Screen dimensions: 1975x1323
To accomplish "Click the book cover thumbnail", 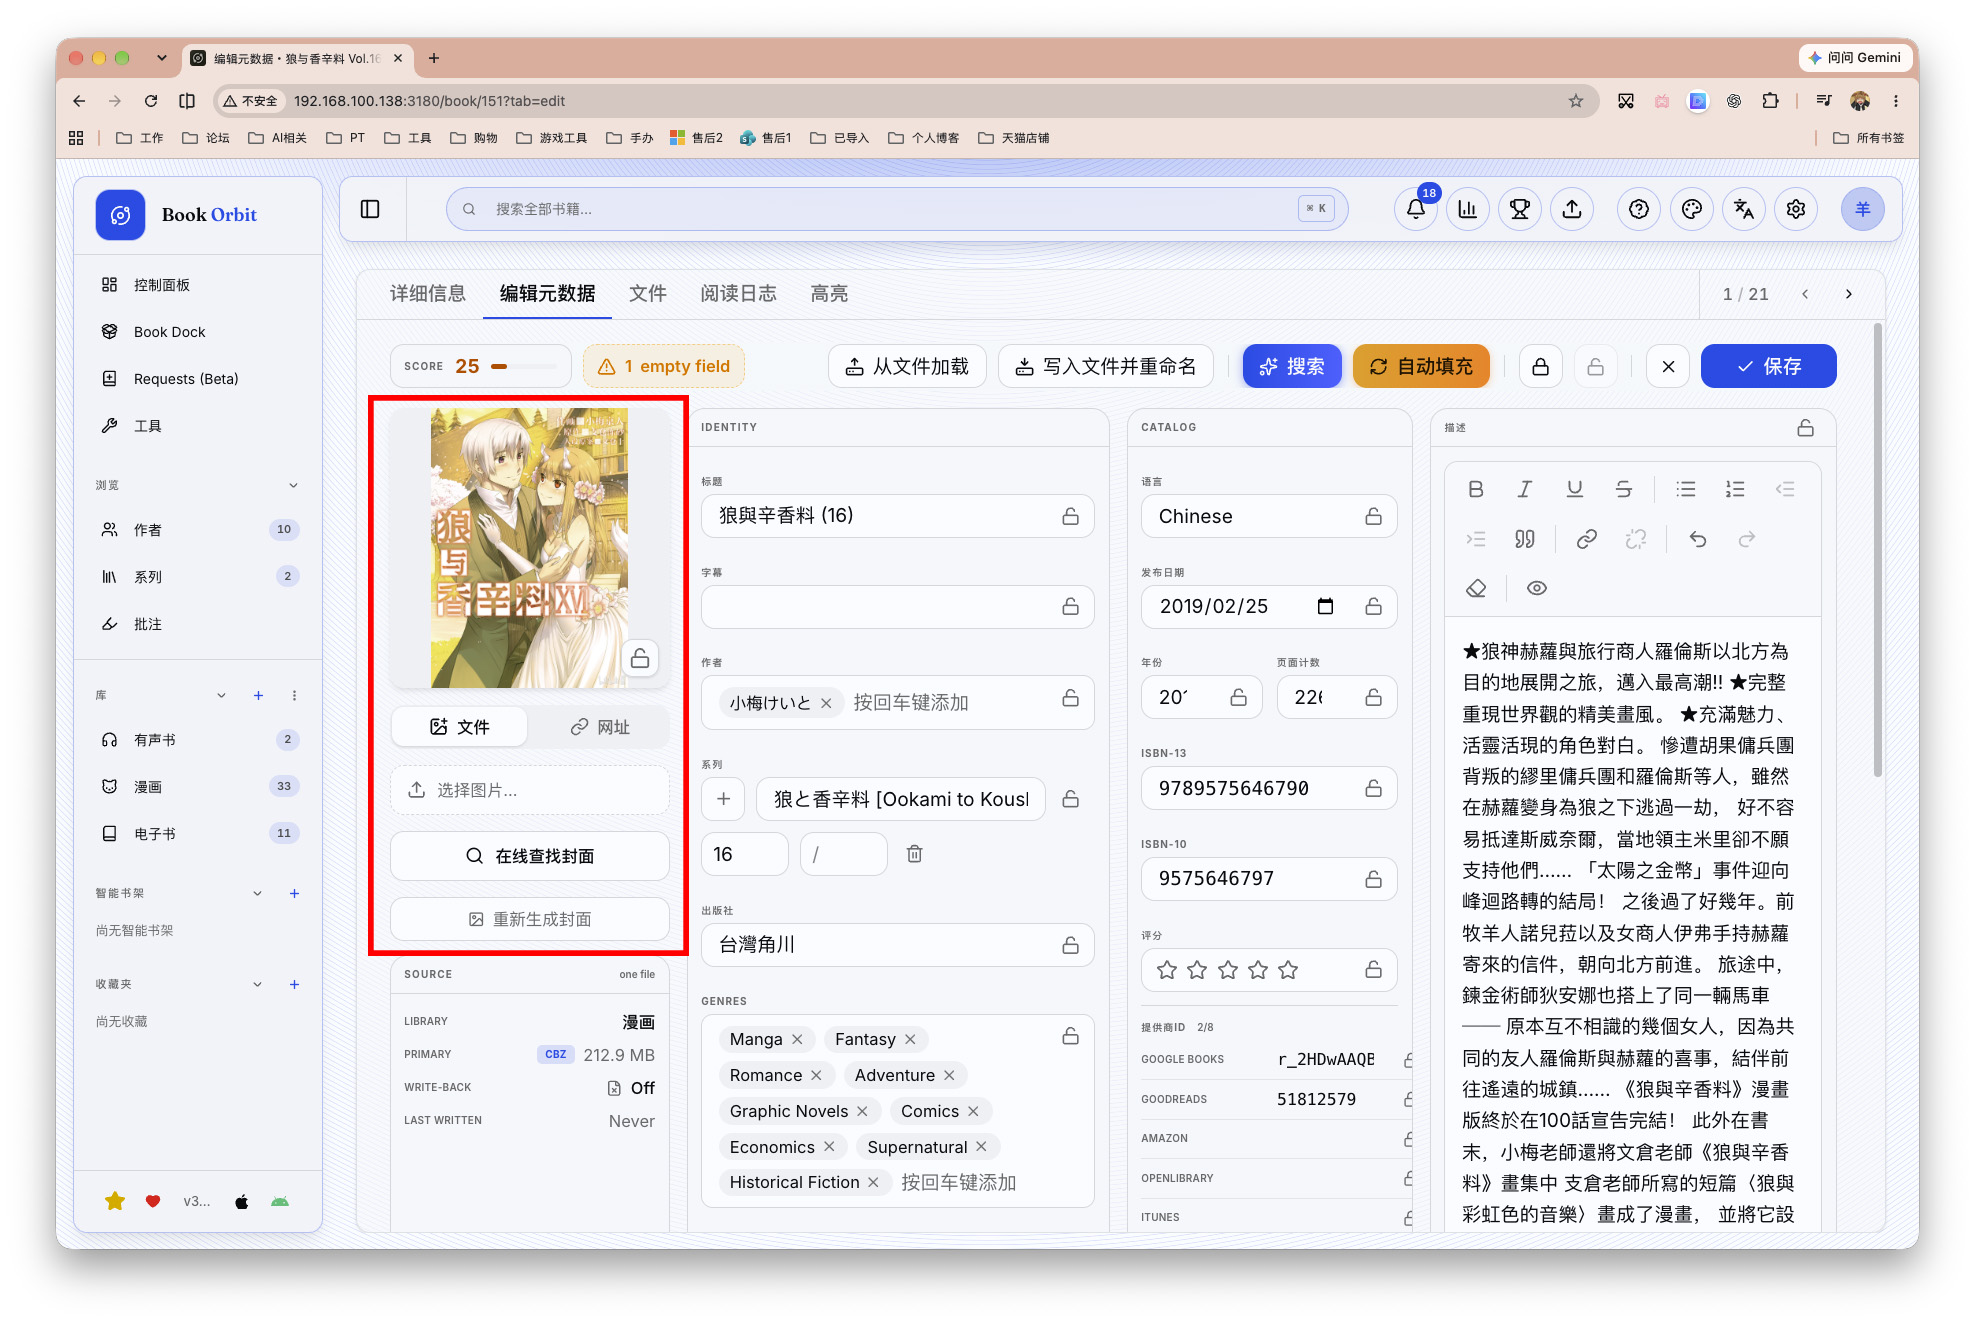I will (x=529, y=547).
